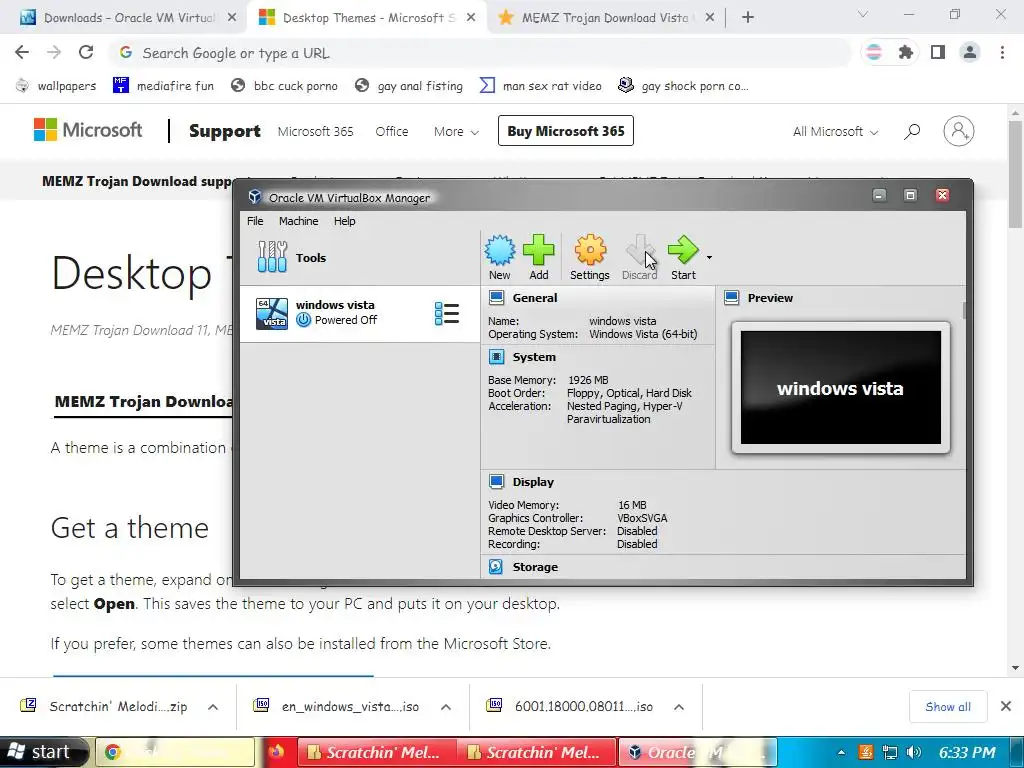Switch to the MEMZ Trojan Download Vista tab
The width and height of the screenshot is (1024, 768).
pyautogui.click(x=605, y=18)
